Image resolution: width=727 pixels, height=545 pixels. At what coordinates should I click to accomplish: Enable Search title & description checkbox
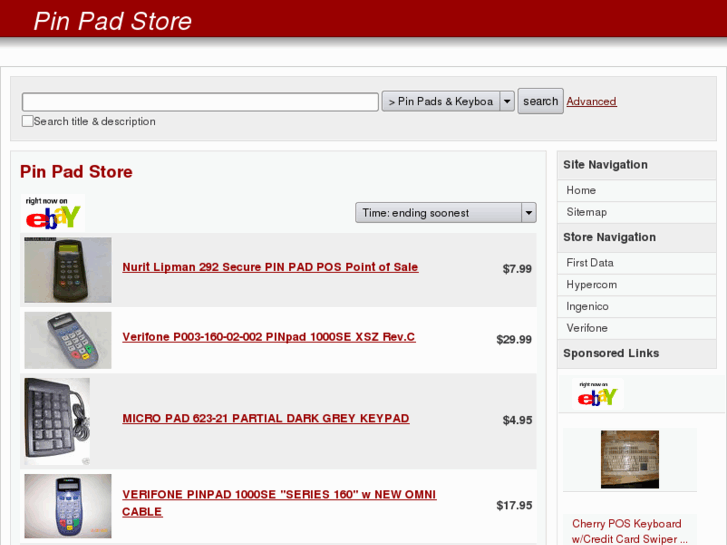27,121
